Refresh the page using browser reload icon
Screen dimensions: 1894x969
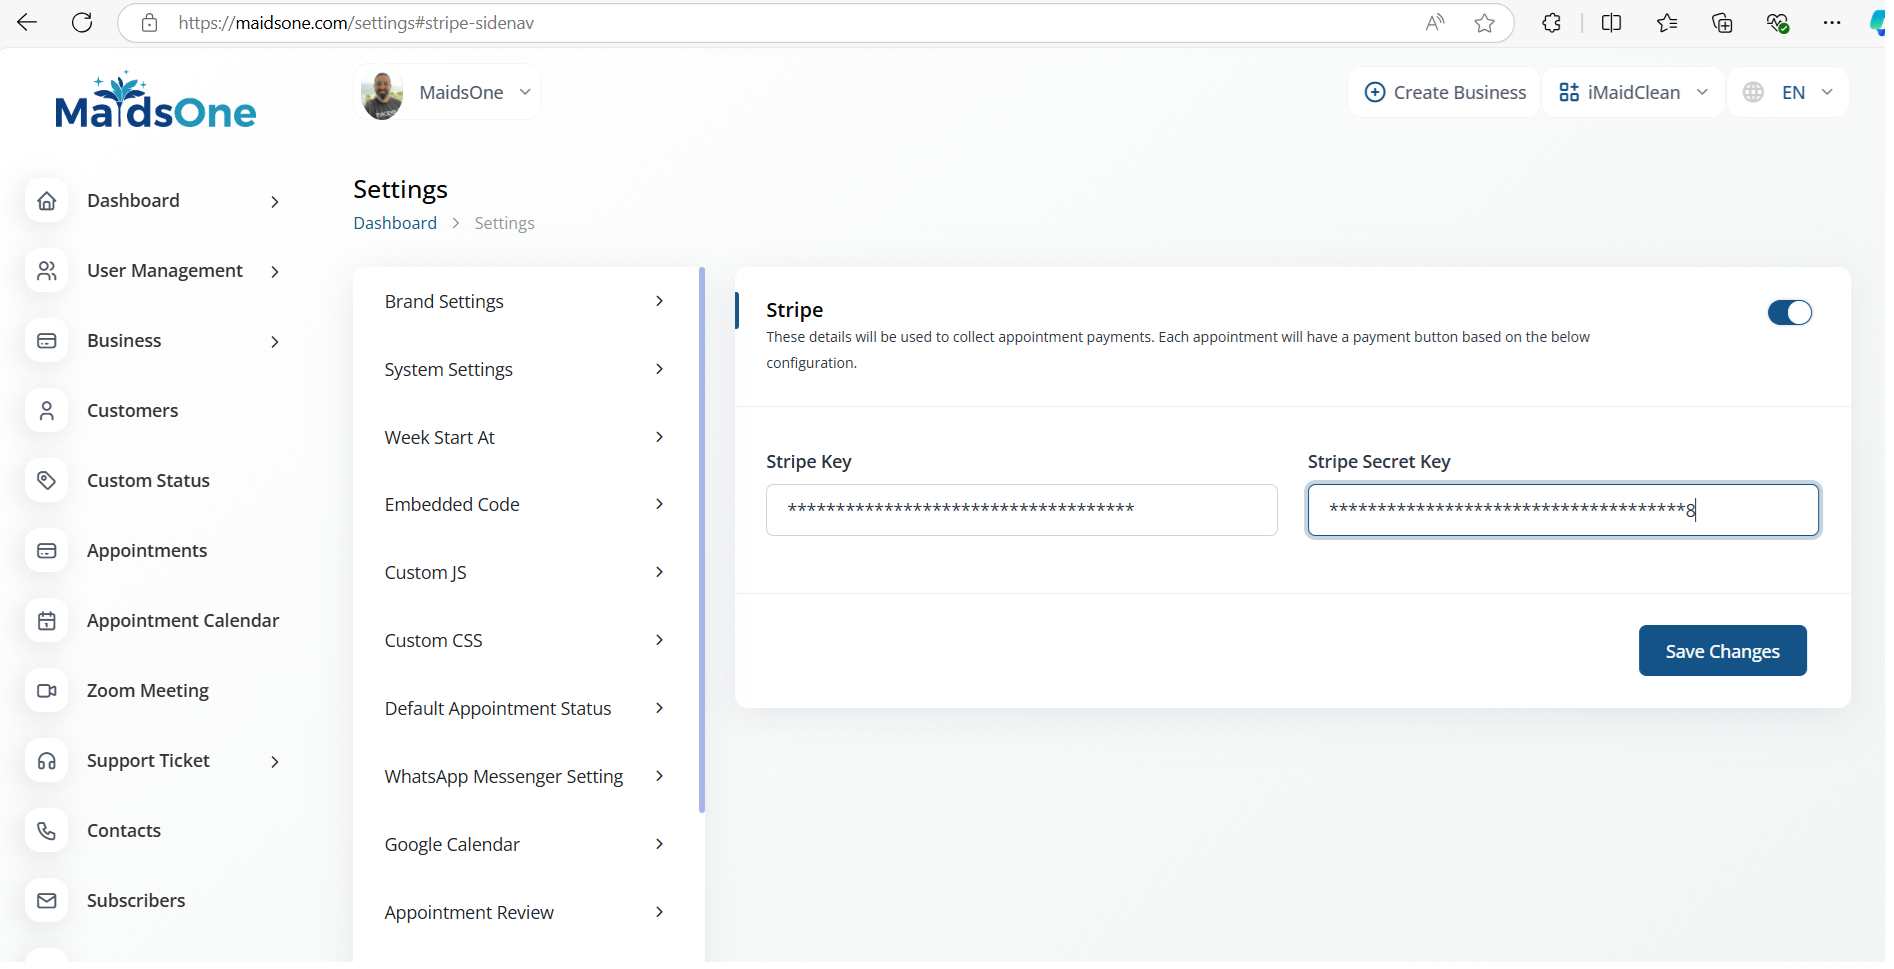pyautogui.click(x=82, y=23)
